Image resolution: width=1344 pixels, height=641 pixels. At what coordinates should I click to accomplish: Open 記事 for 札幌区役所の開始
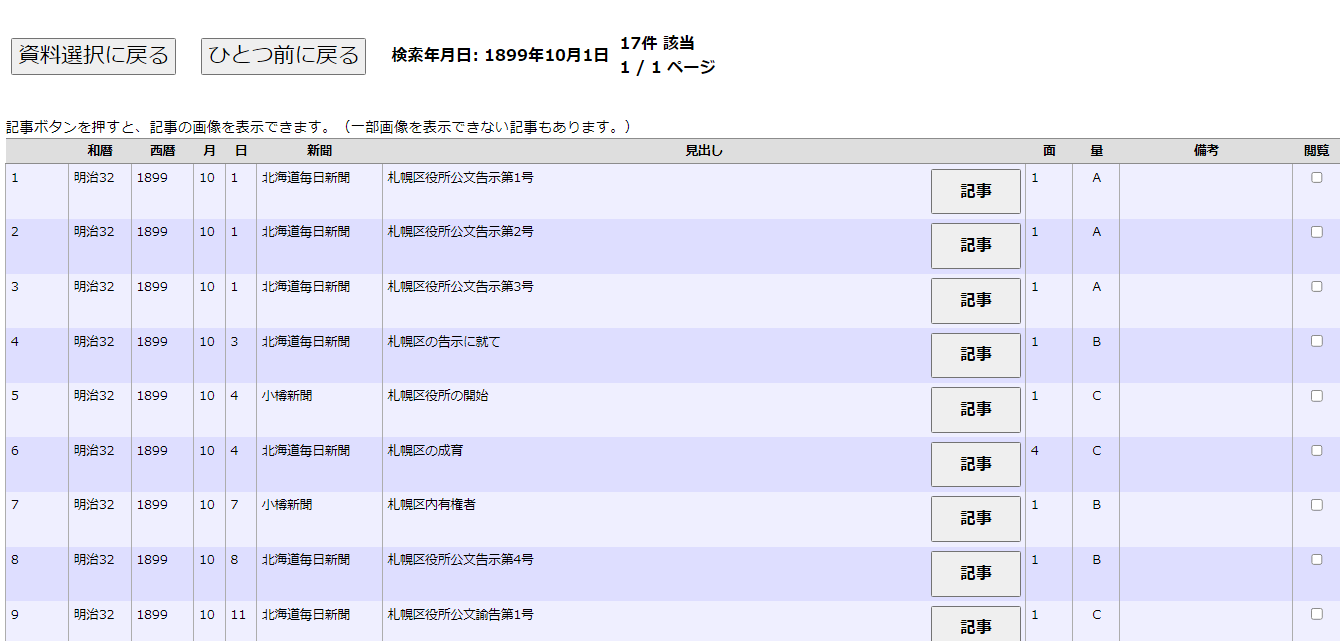(x=976, y=410)
